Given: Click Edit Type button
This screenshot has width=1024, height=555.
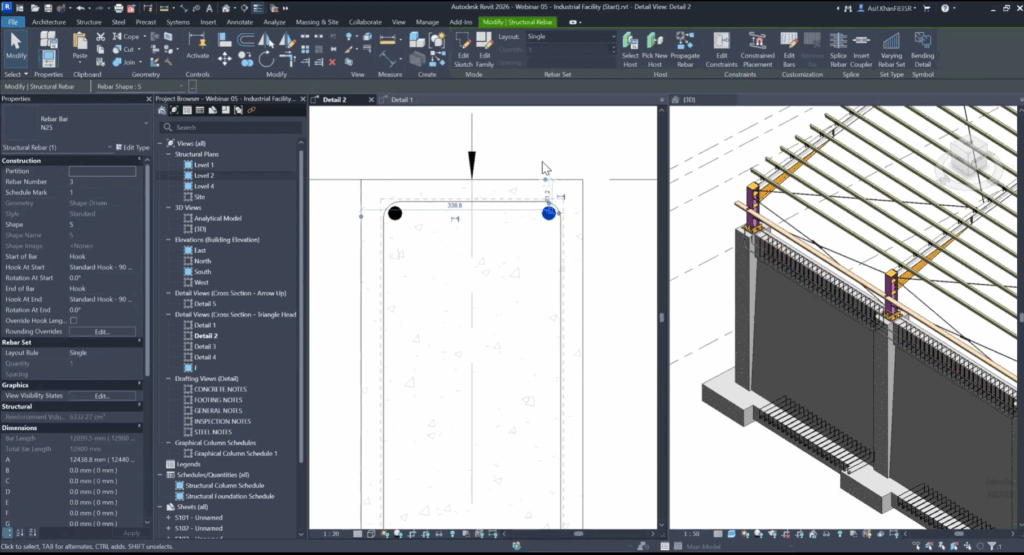Looking at the screenshot, I should tap(133, 148).
